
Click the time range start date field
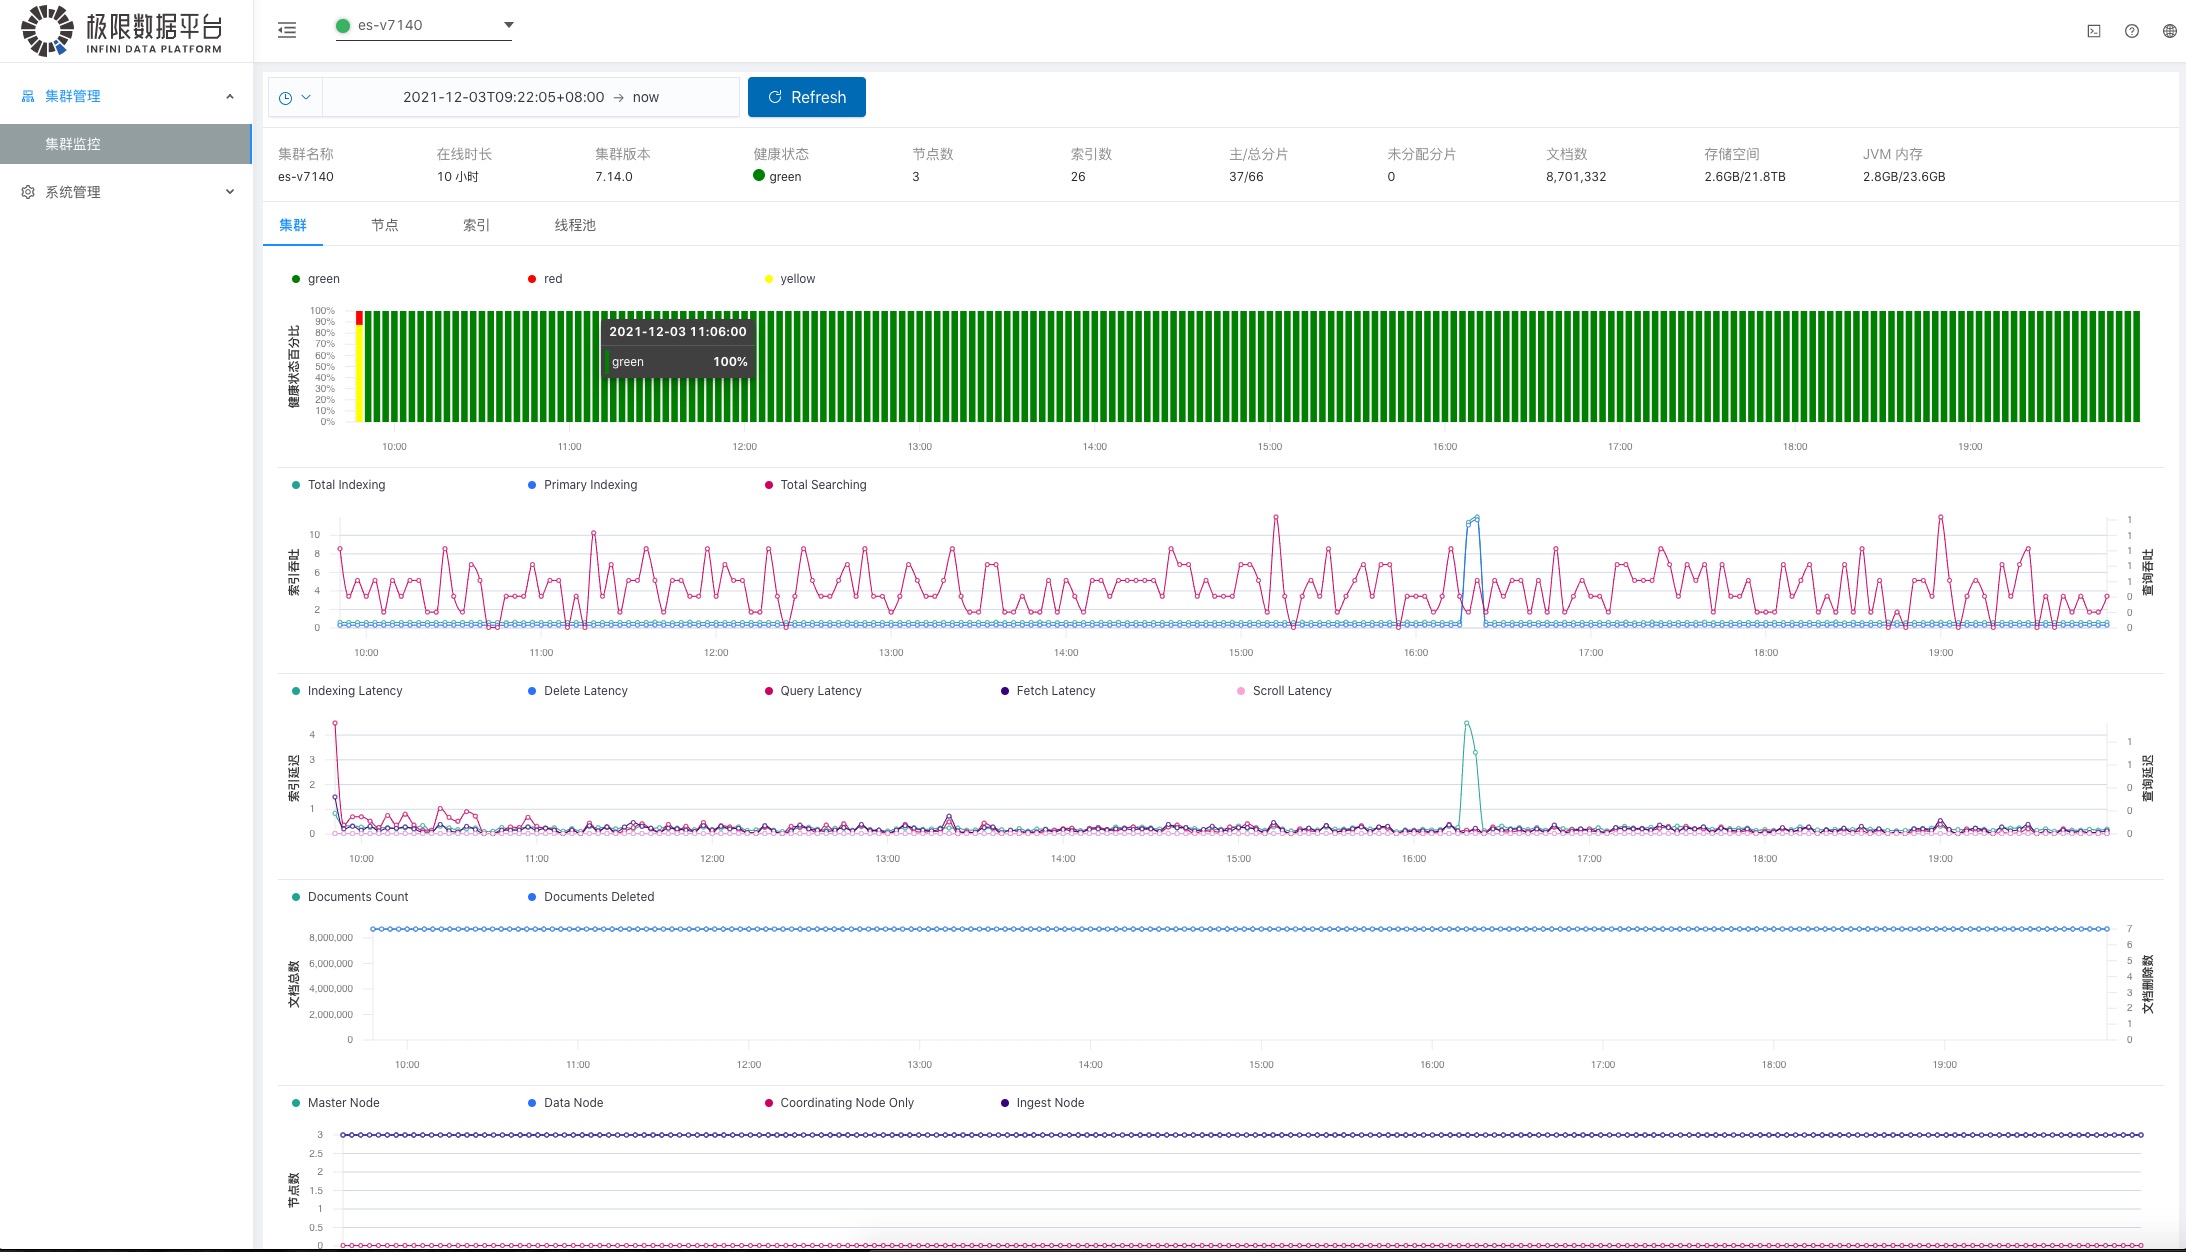point(503,97)
